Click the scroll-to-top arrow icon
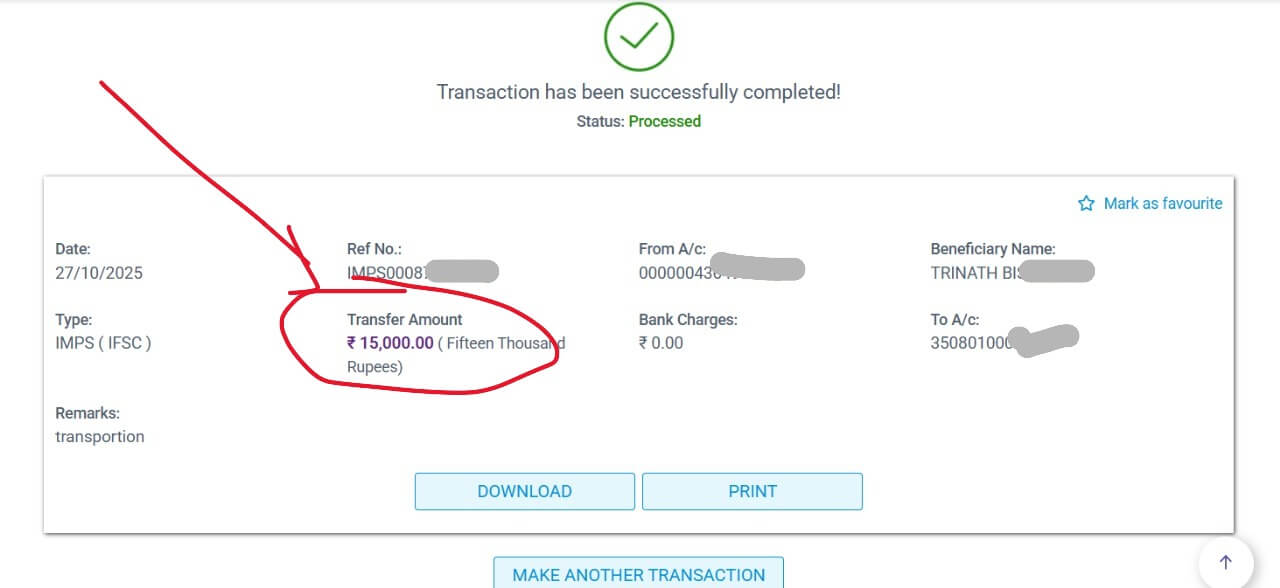Viewport: 1280px width, 588px height. click(x=1224, y=562)
